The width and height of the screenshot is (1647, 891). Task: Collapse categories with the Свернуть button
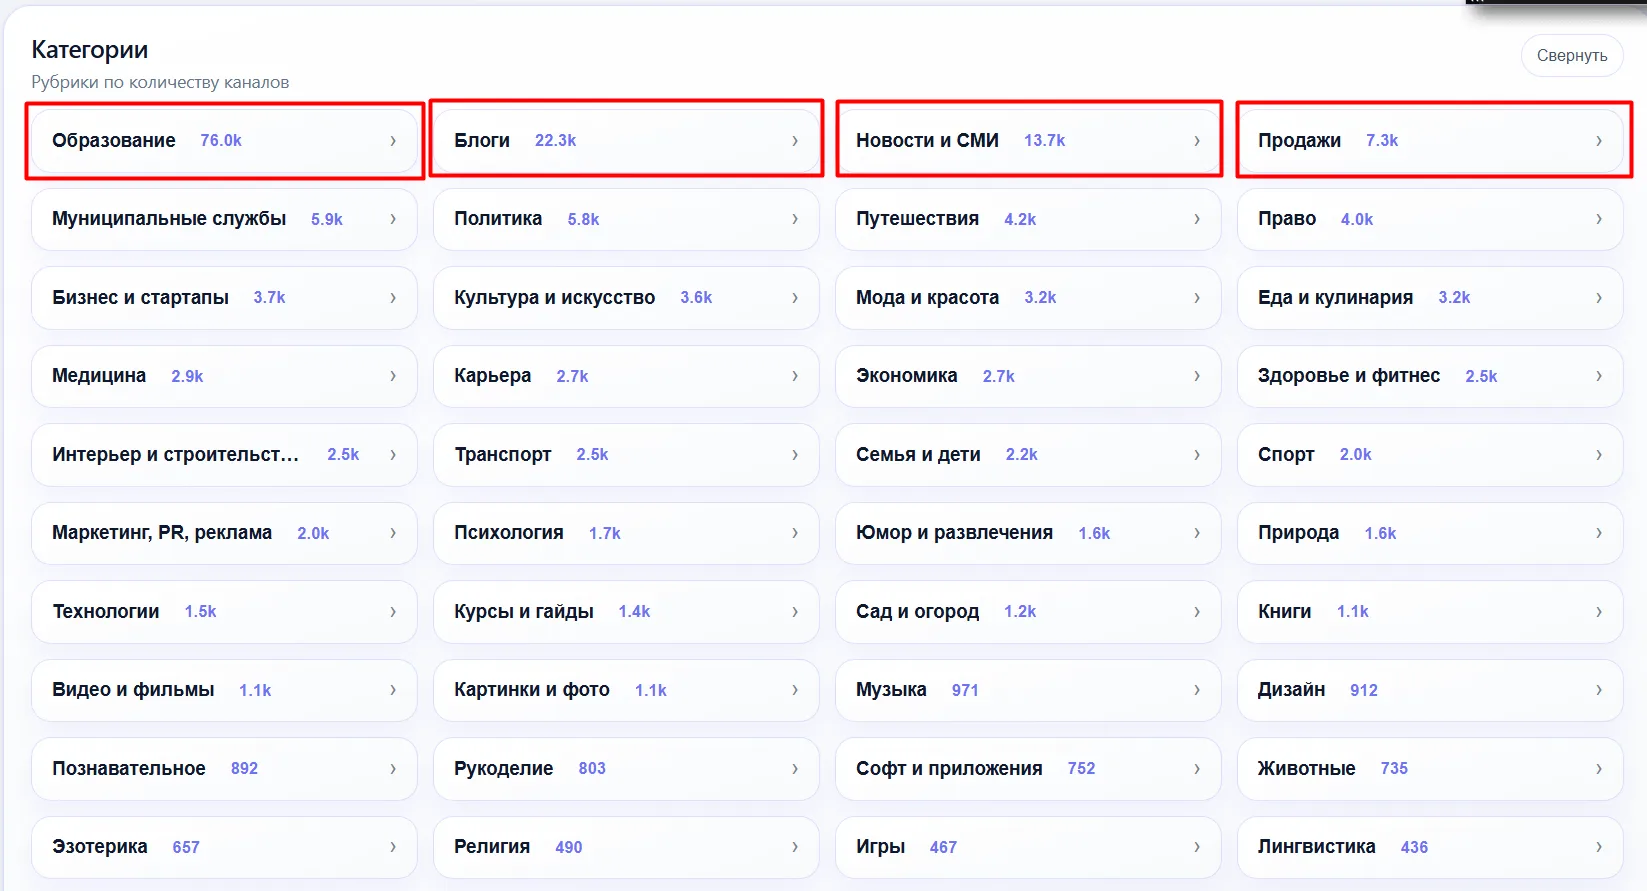point(1571,56)
